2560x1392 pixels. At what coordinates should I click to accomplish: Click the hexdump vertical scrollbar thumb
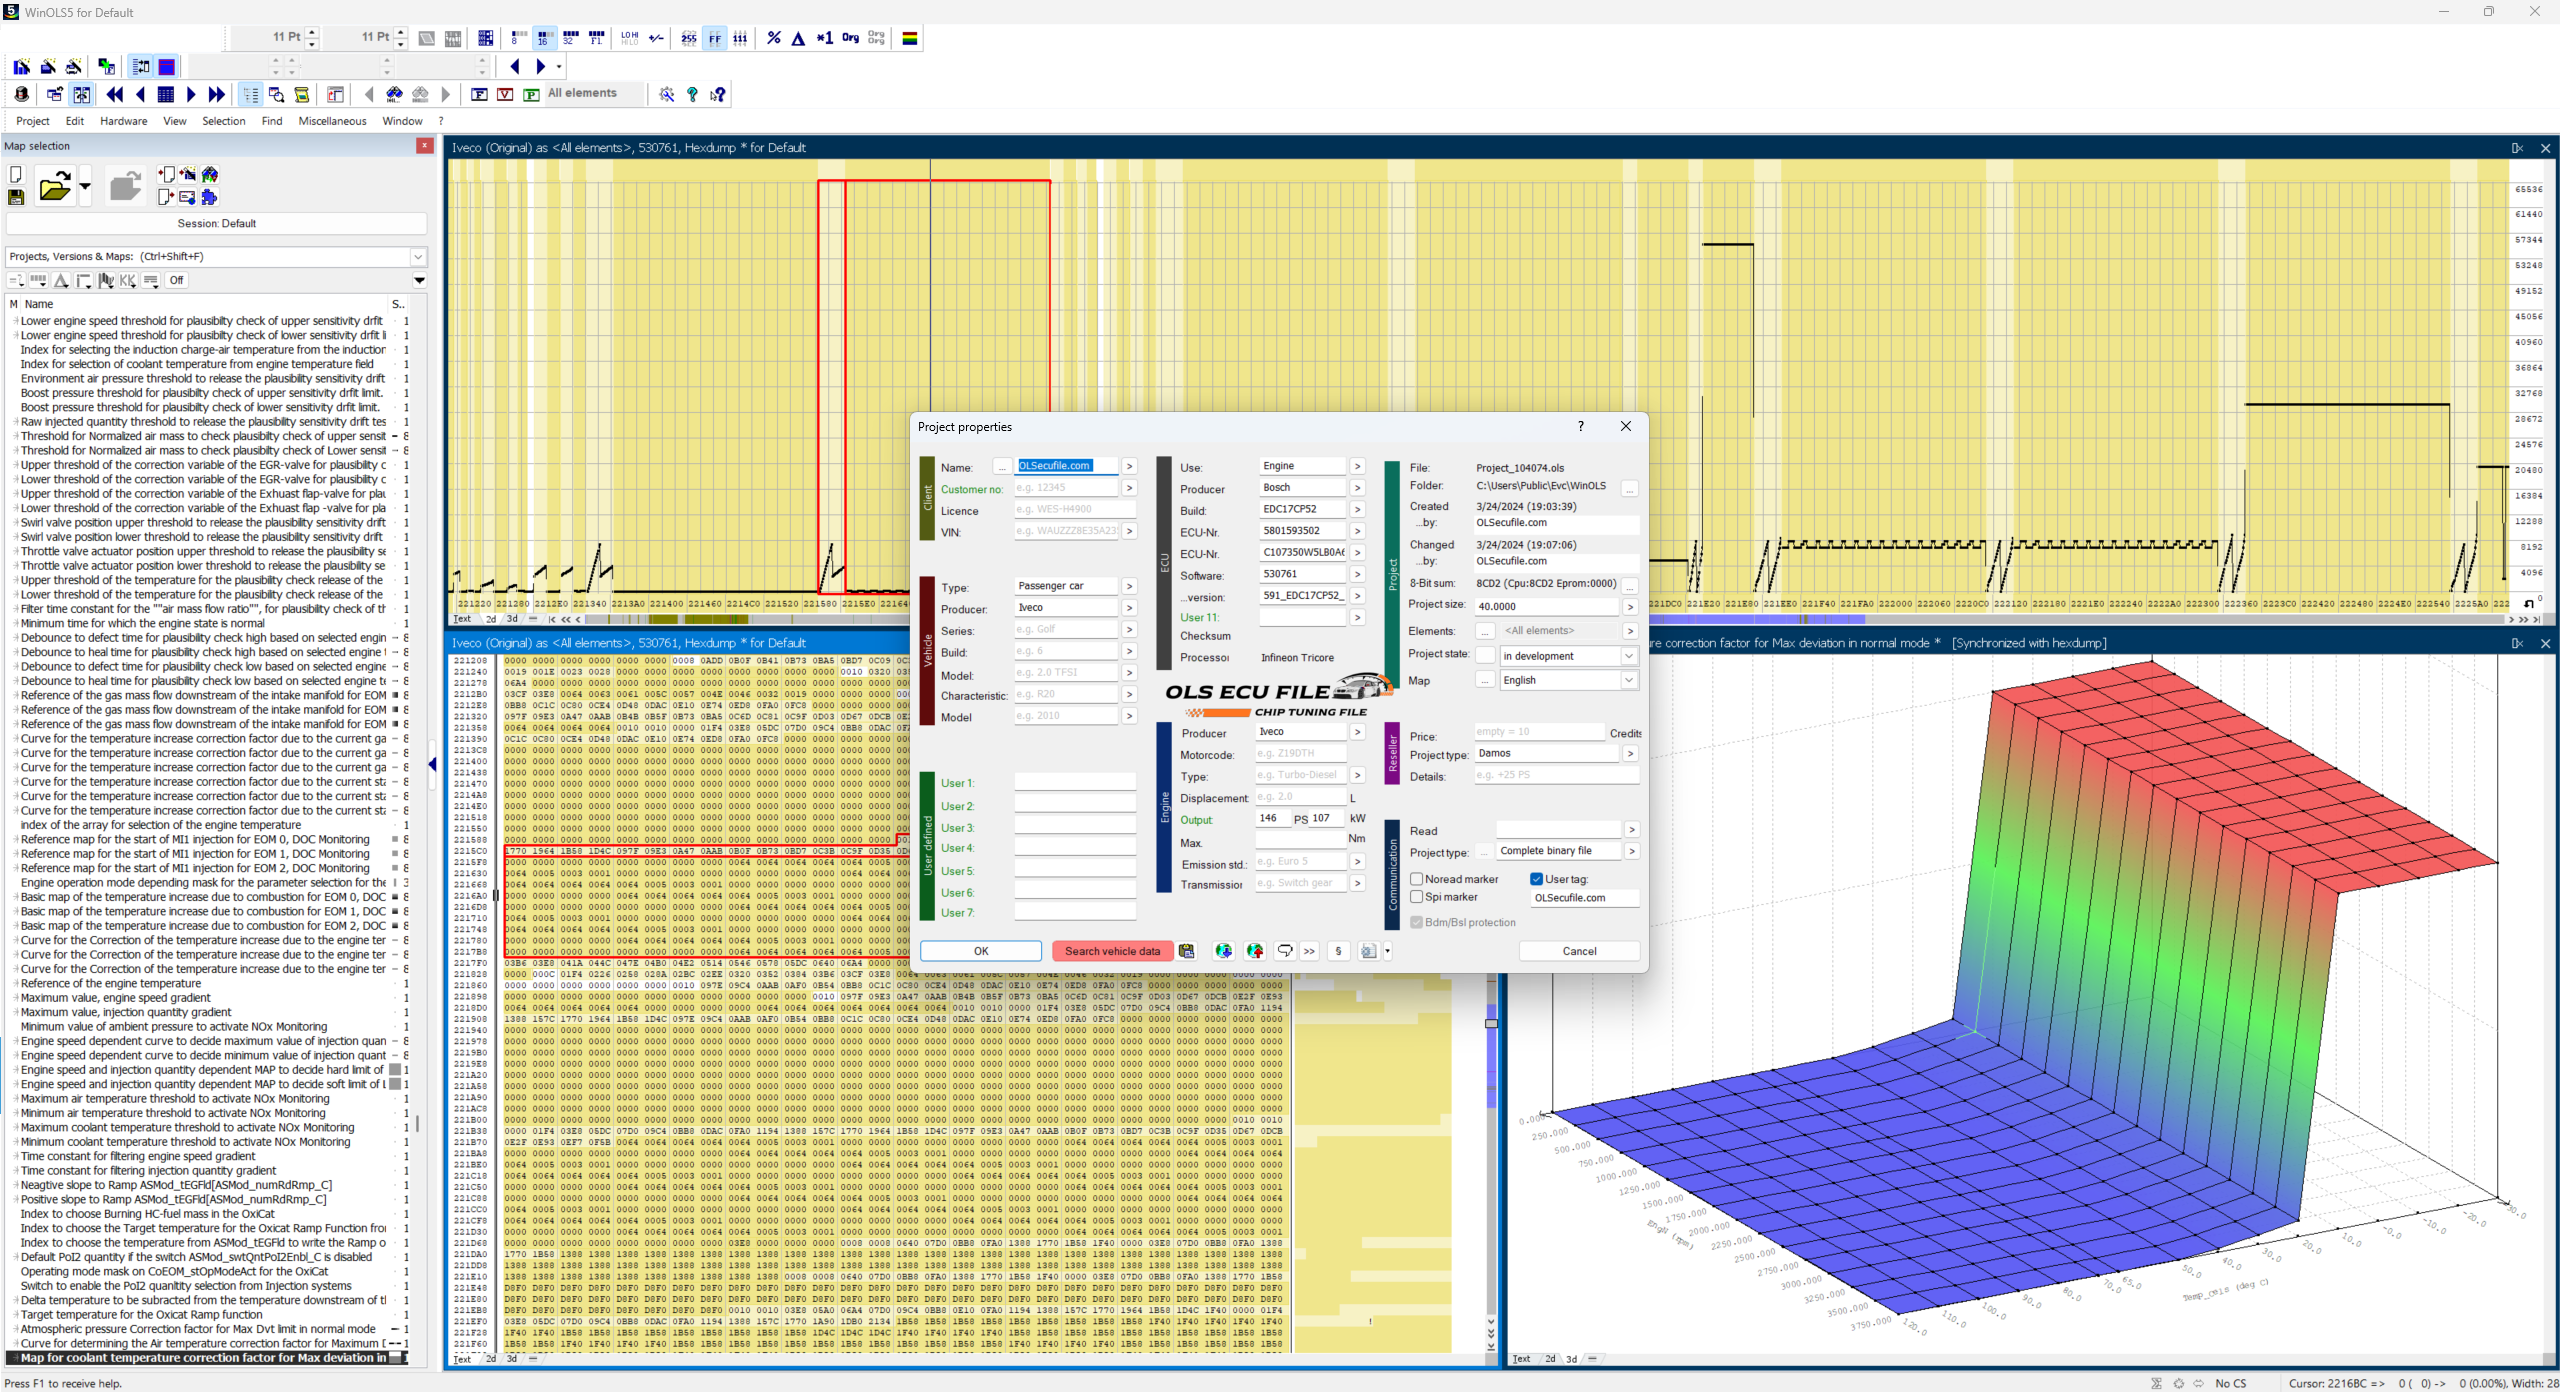[1491, 1024]
